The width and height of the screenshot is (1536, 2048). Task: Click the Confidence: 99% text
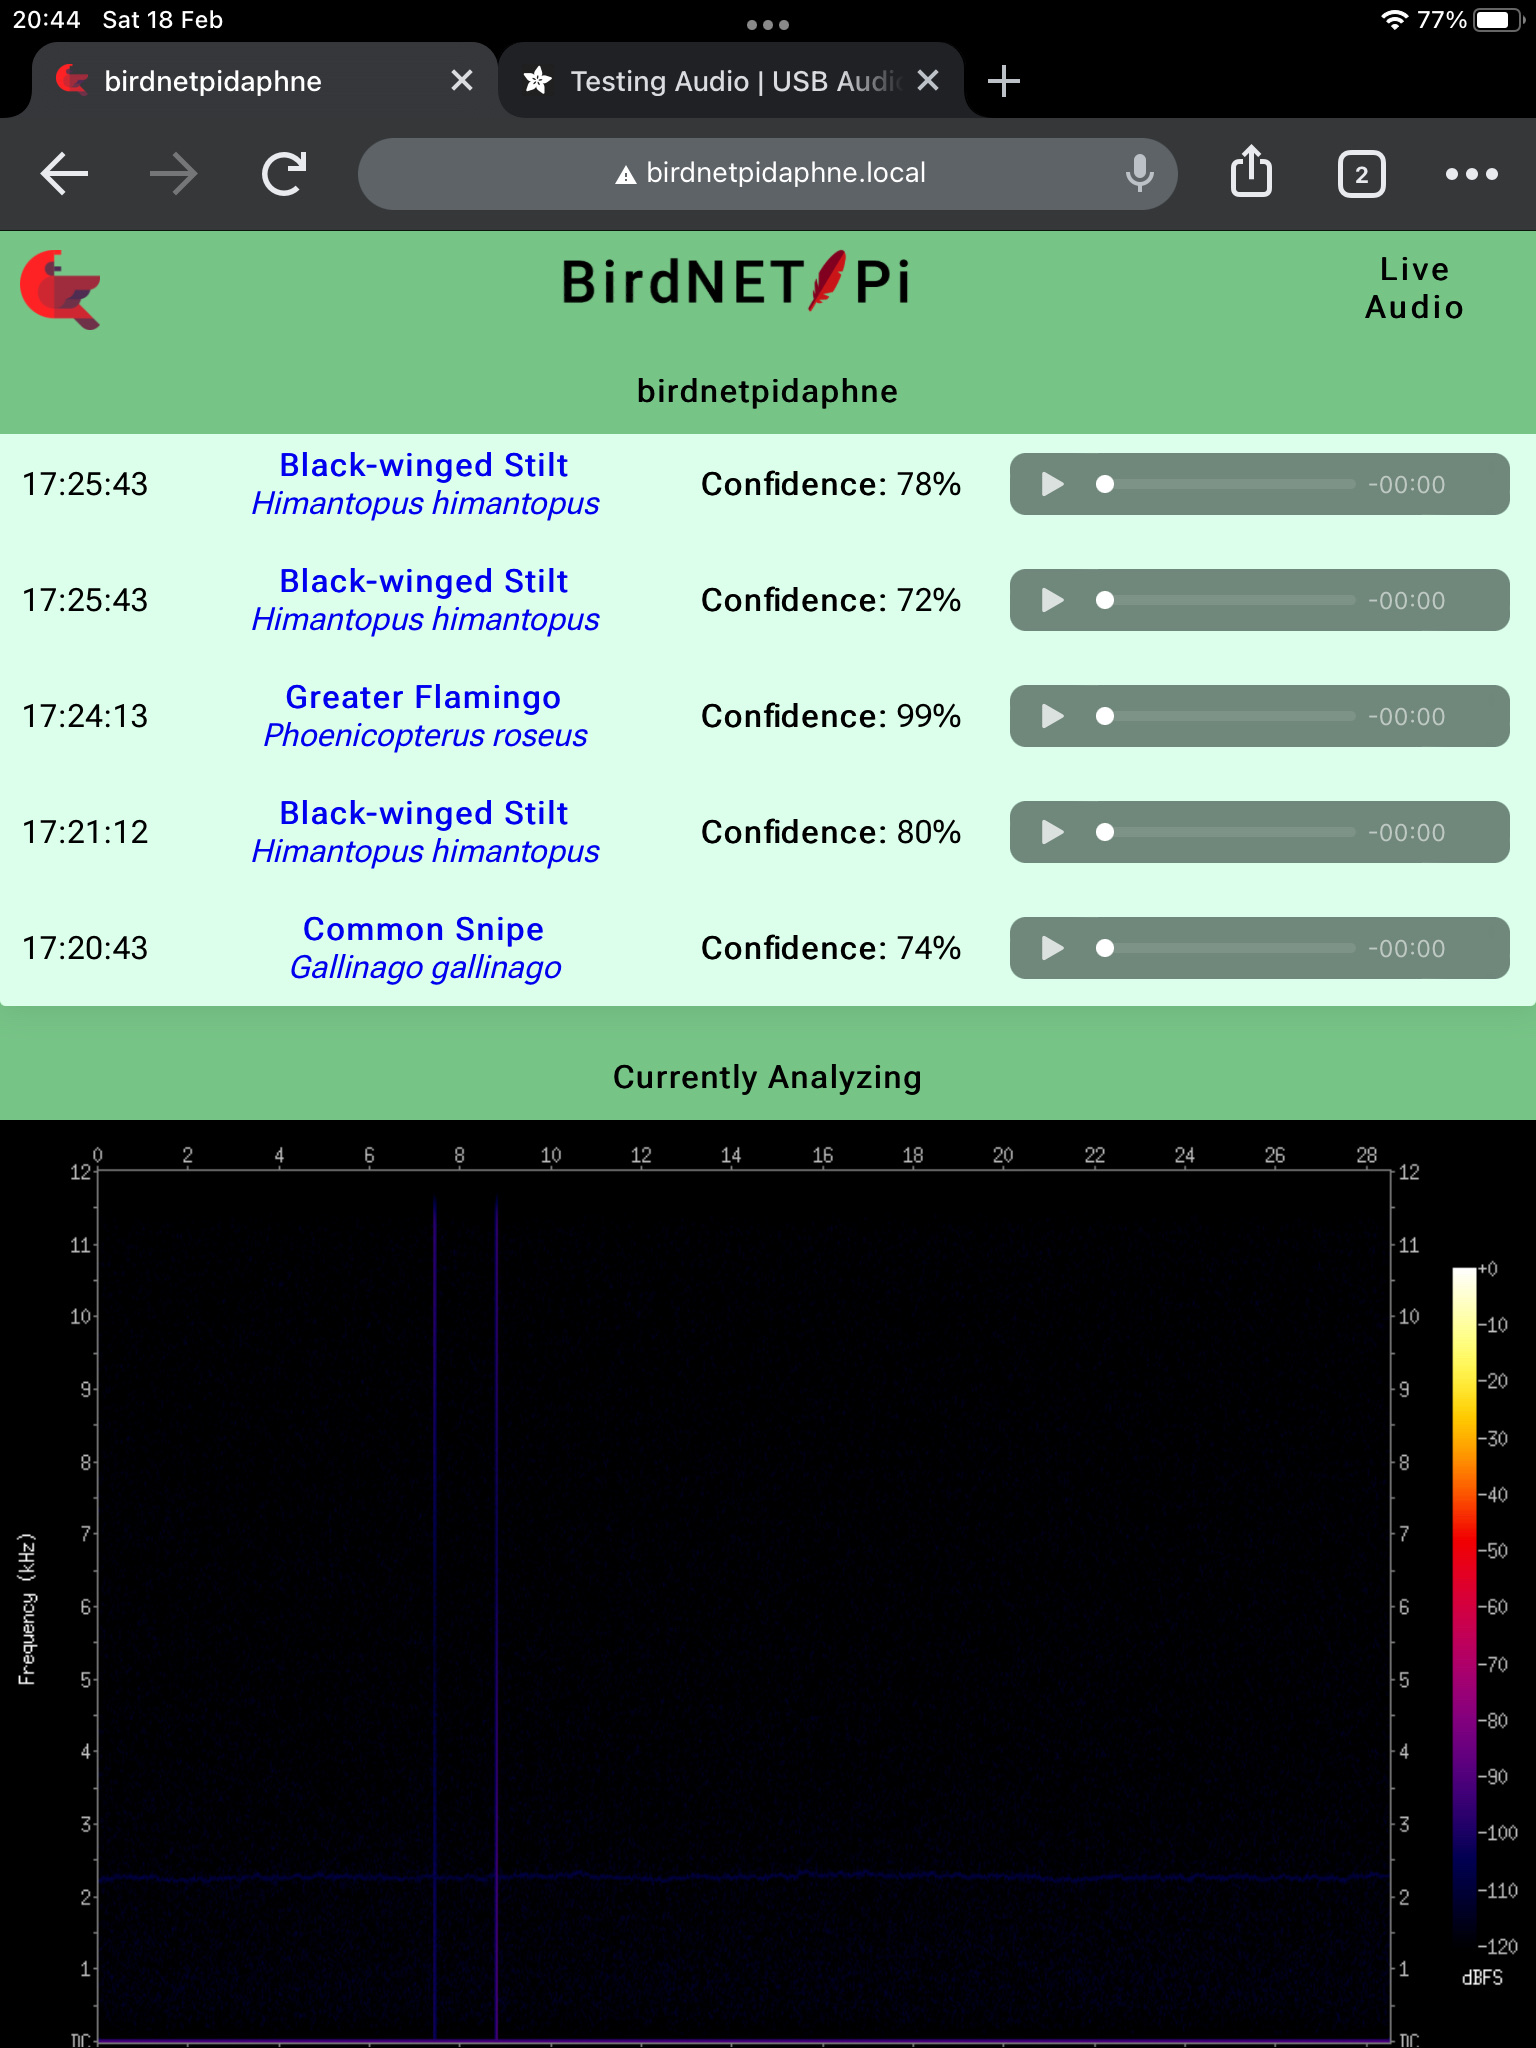click(x=831, y=717)
